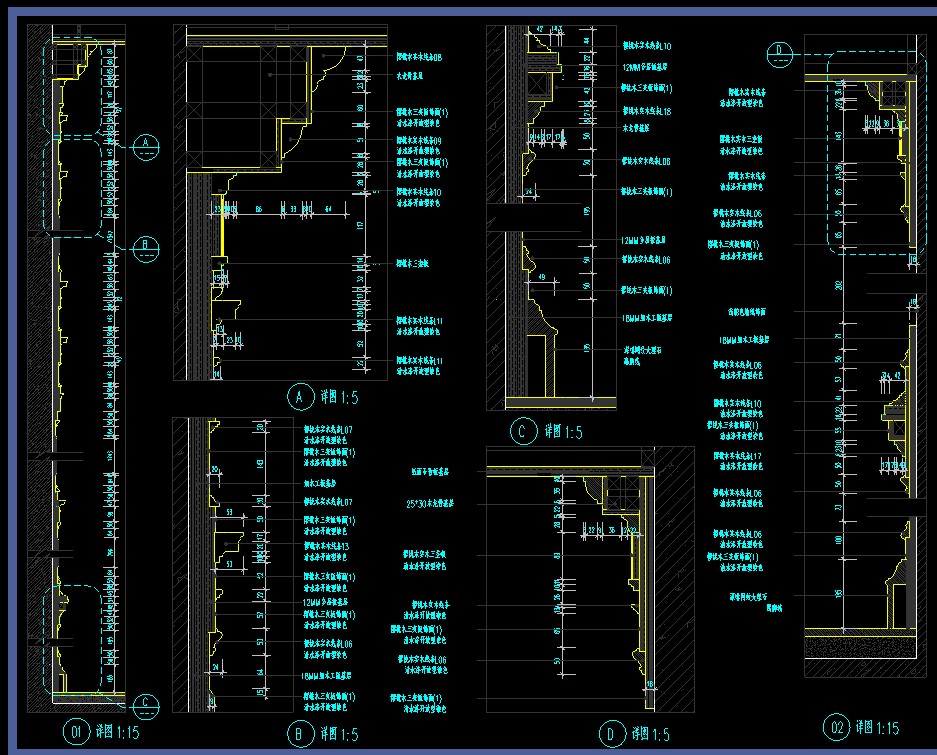Click the circled 01 detail title marker
The height and width of the screenshot is (755, 937).
coord(76,731)
